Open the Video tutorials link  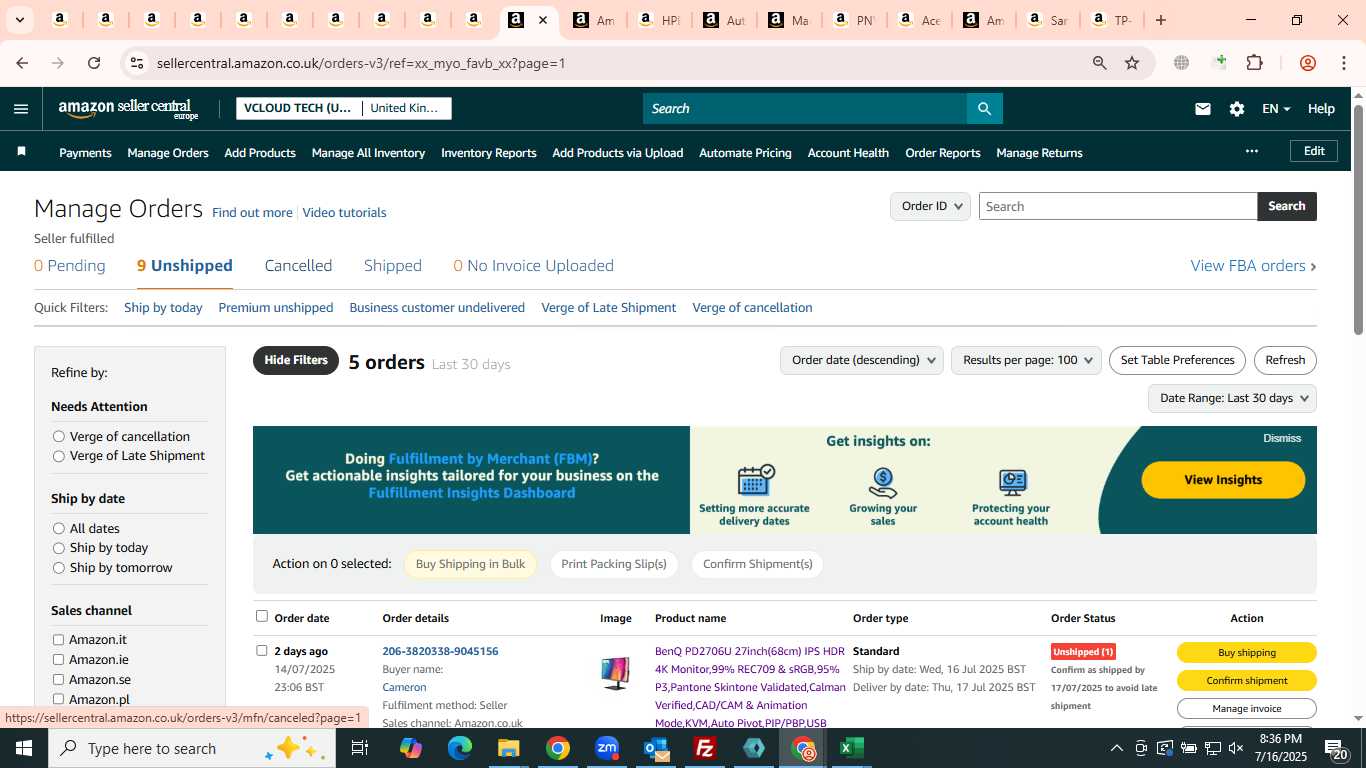point(344,212)
